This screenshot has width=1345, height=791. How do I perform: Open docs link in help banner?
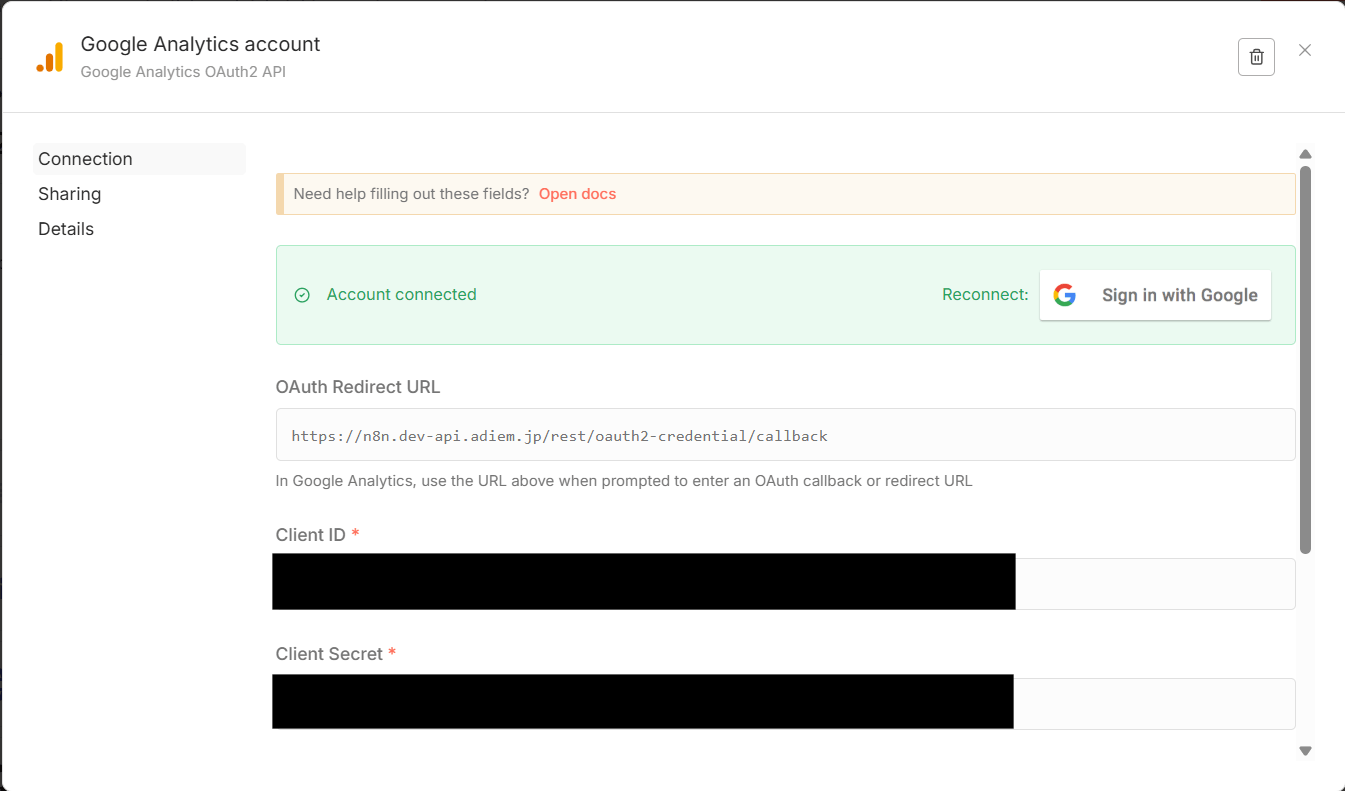tap(577, 194)
